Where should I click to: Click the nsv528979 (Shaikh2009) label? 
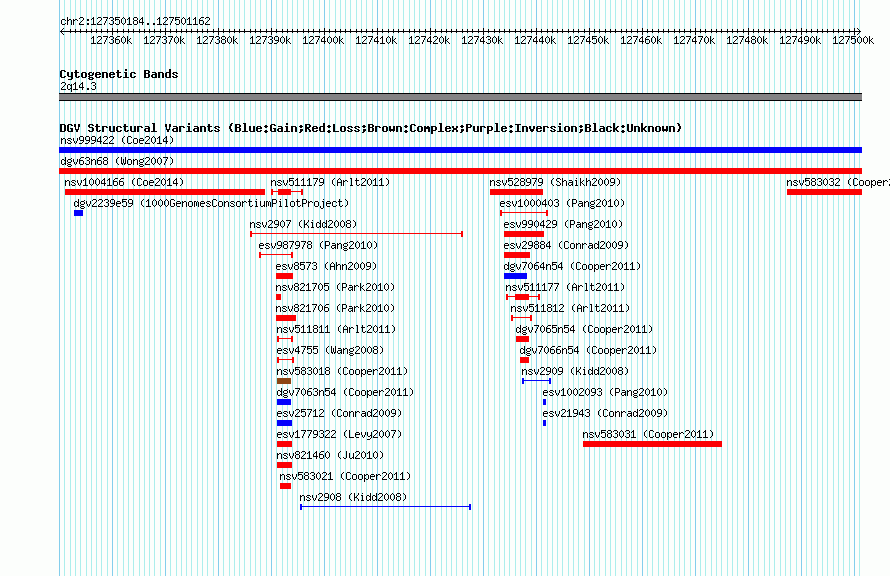pyautogui.click(x=555, y=182)
